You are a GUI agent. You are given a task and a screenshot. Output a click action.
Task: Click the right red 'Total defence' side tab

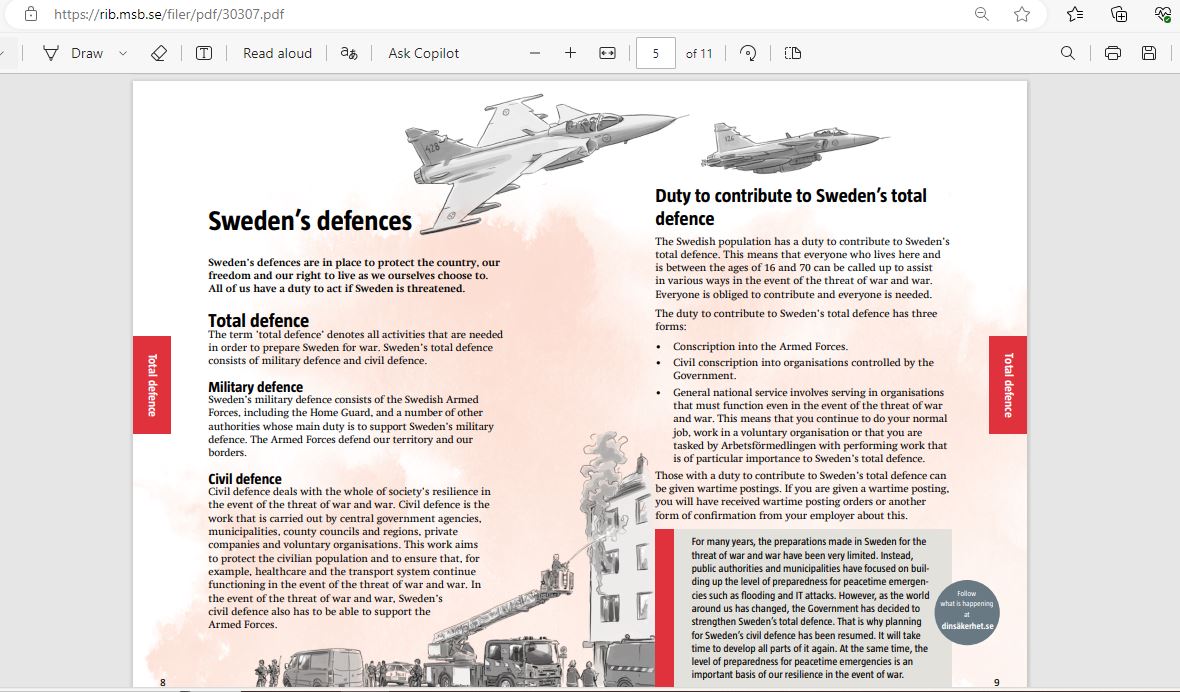point(1008,385)
